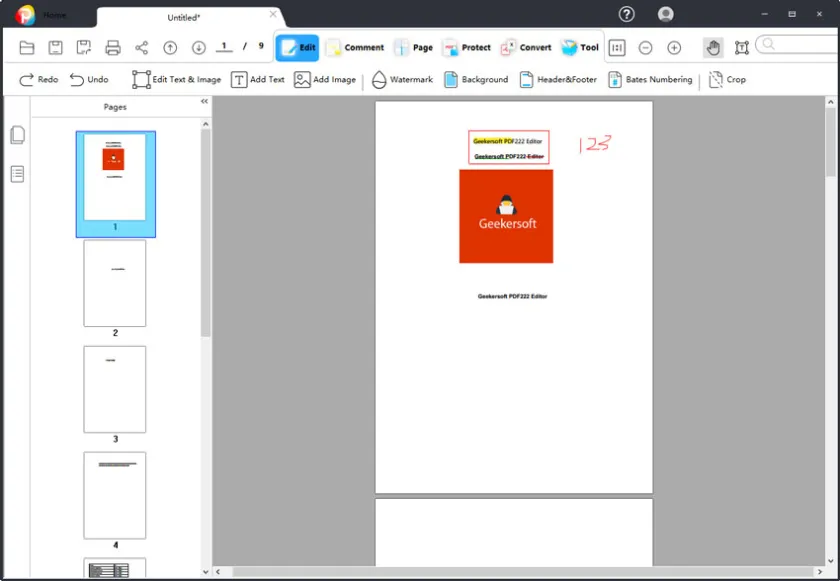
Task: Switch to the Comment tab
Action: (x=355, y=48)
